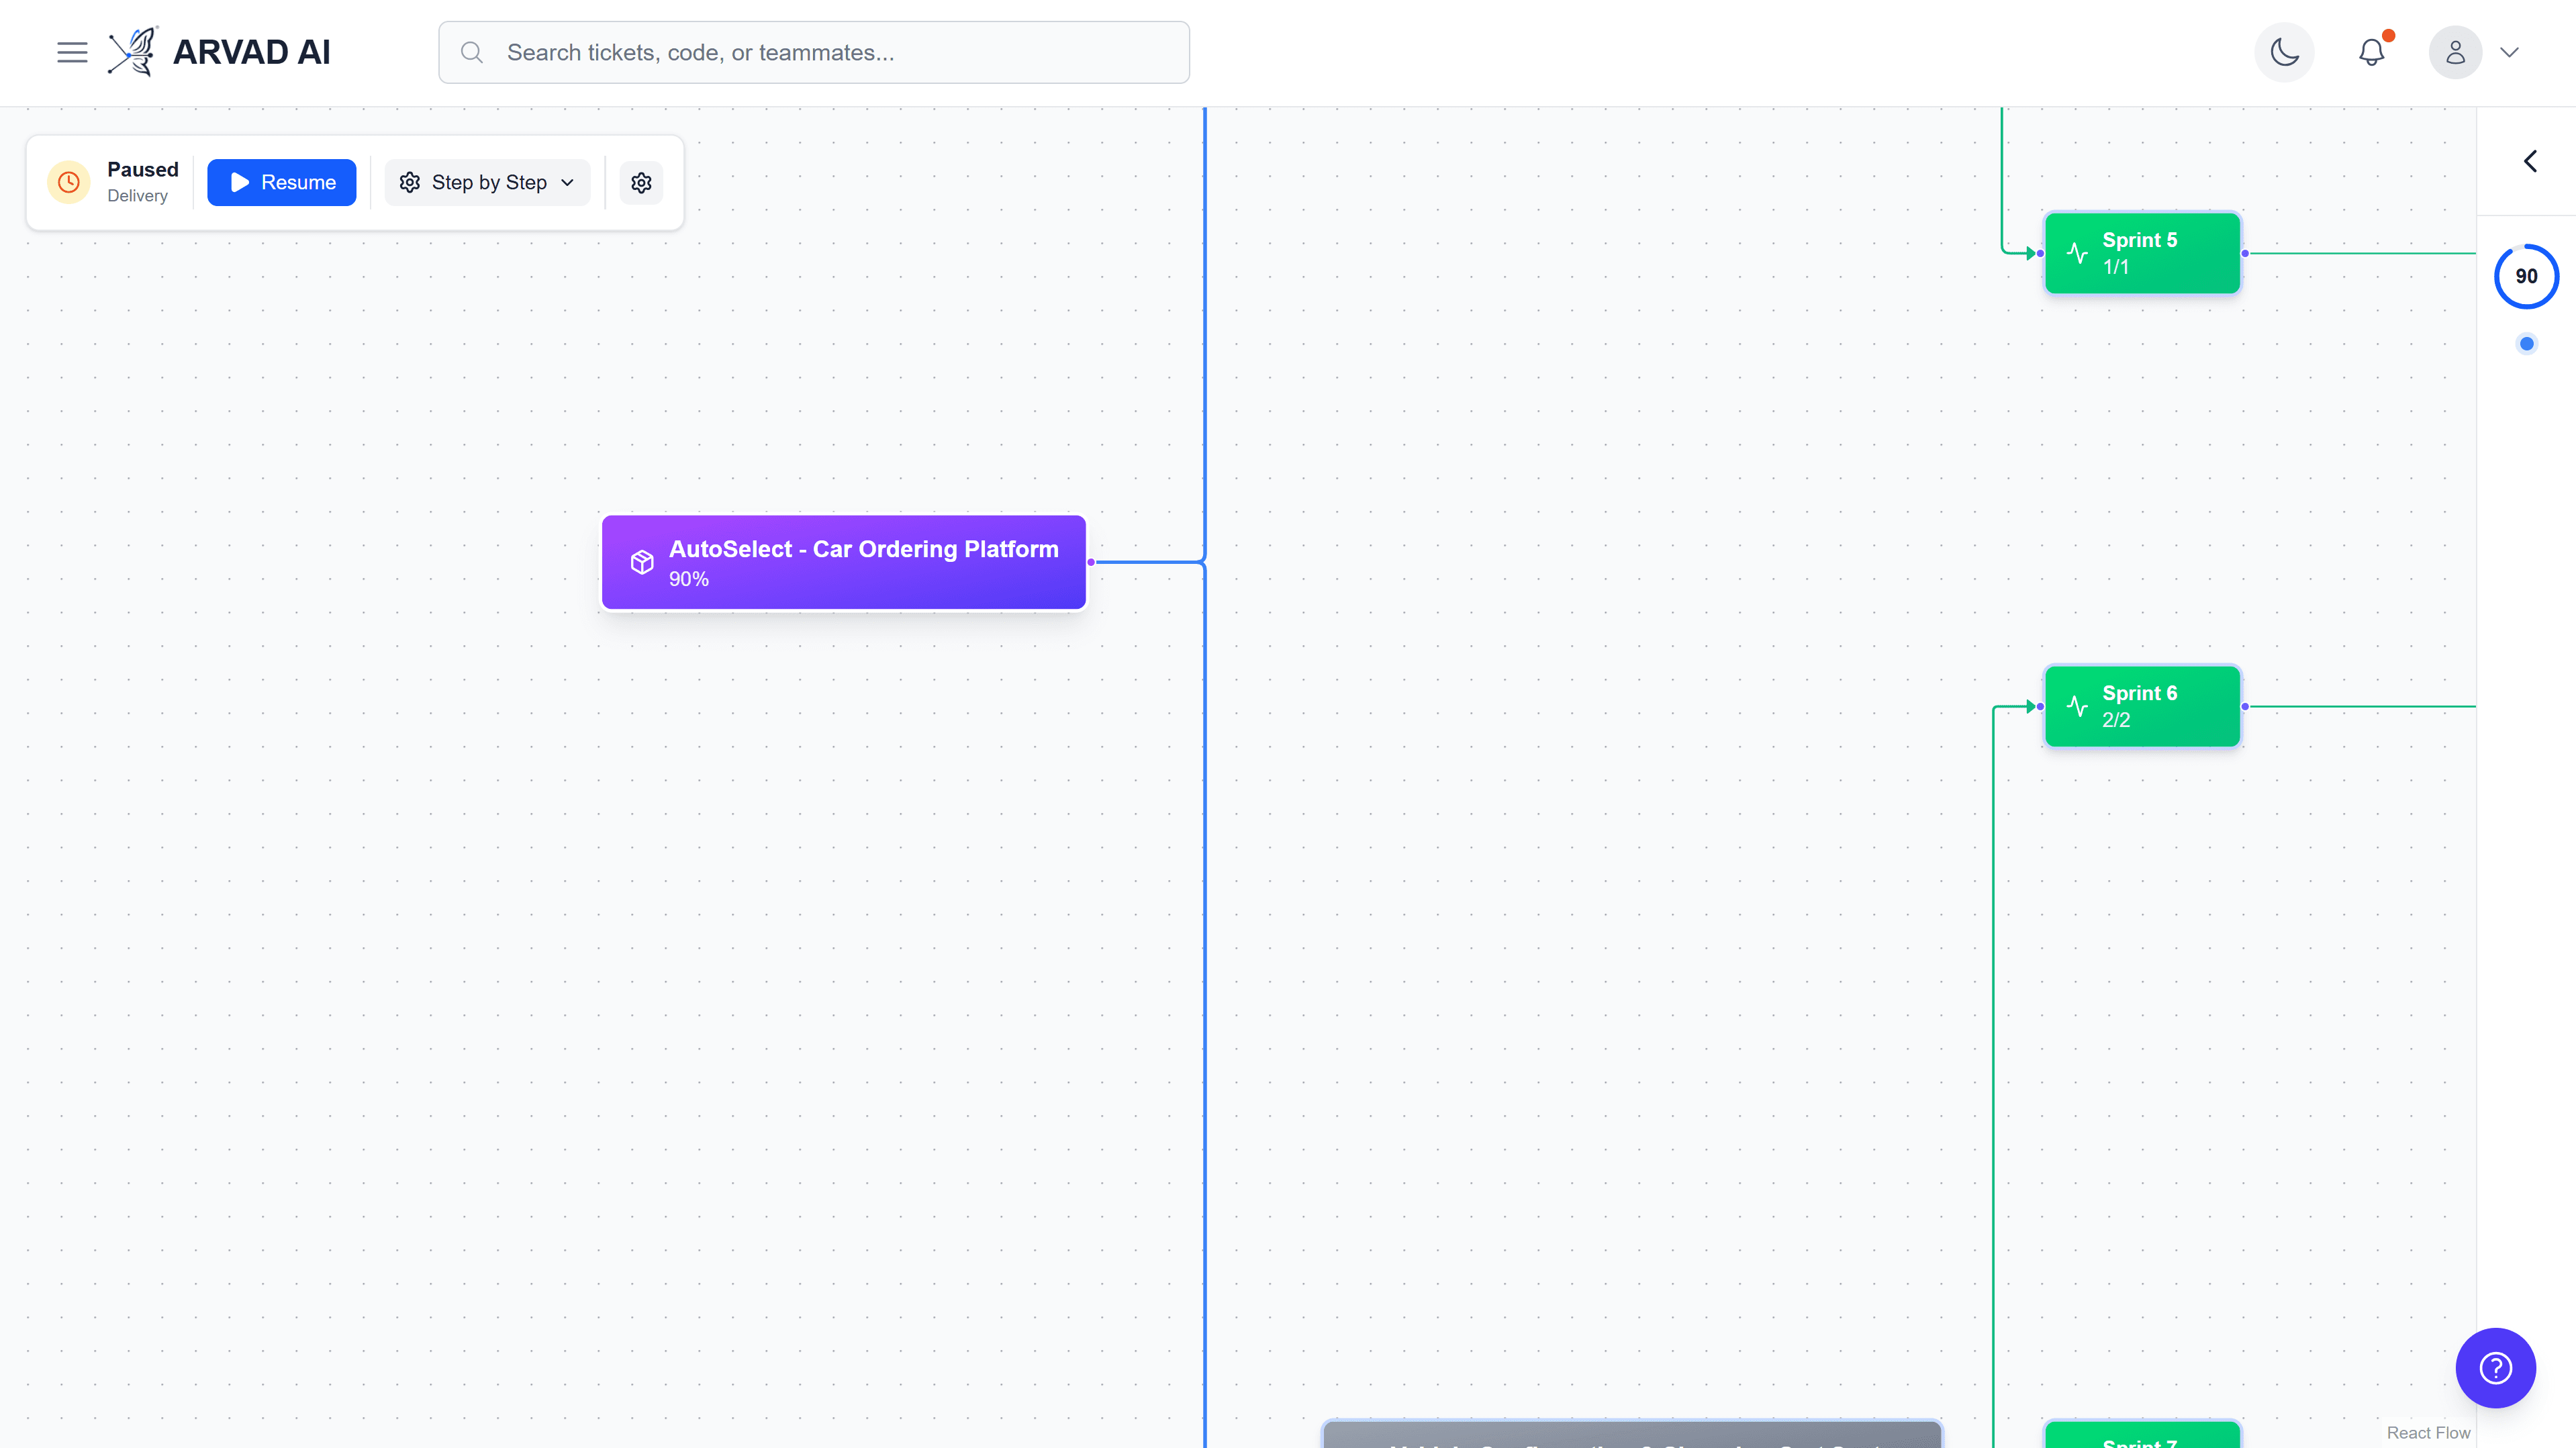Select the Sprint 5 node

point(2142,253)
